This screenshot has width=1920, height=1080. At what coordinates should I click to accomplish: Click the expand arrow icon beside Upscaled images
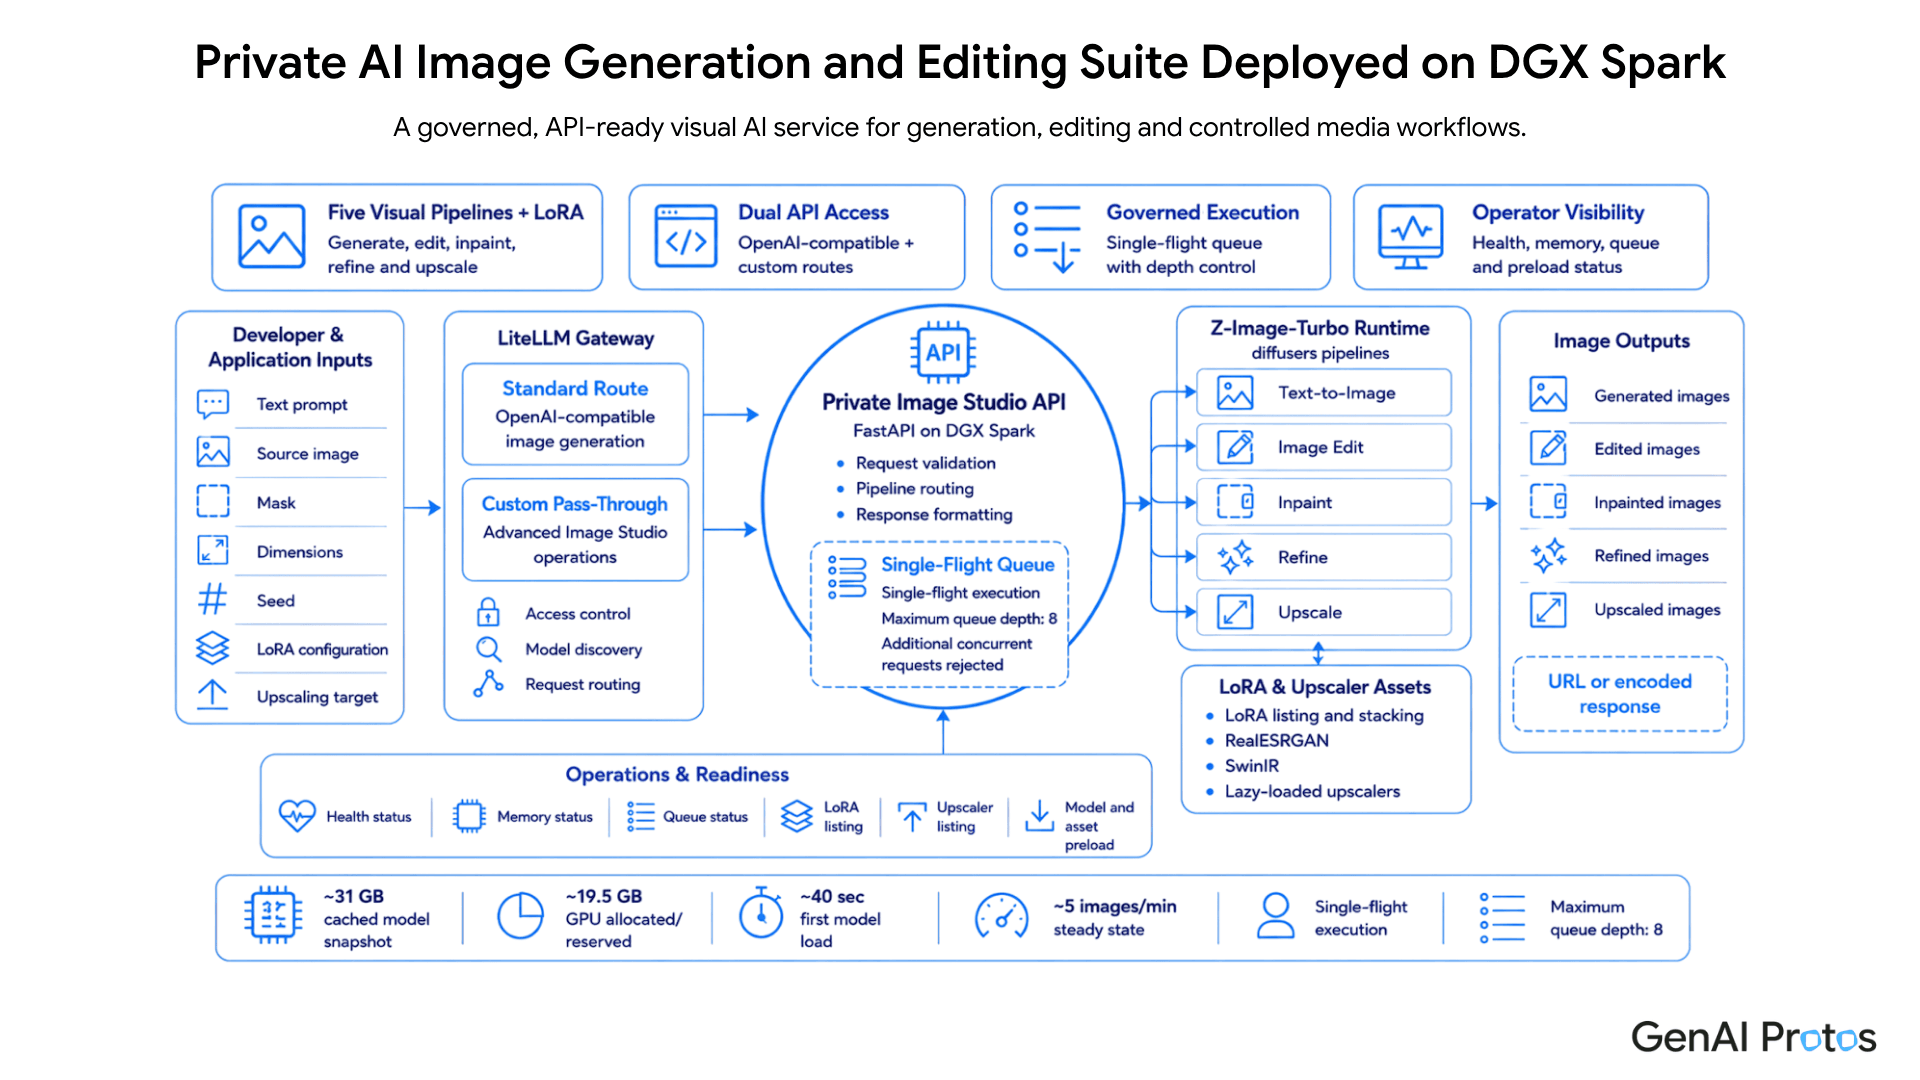1548,609
